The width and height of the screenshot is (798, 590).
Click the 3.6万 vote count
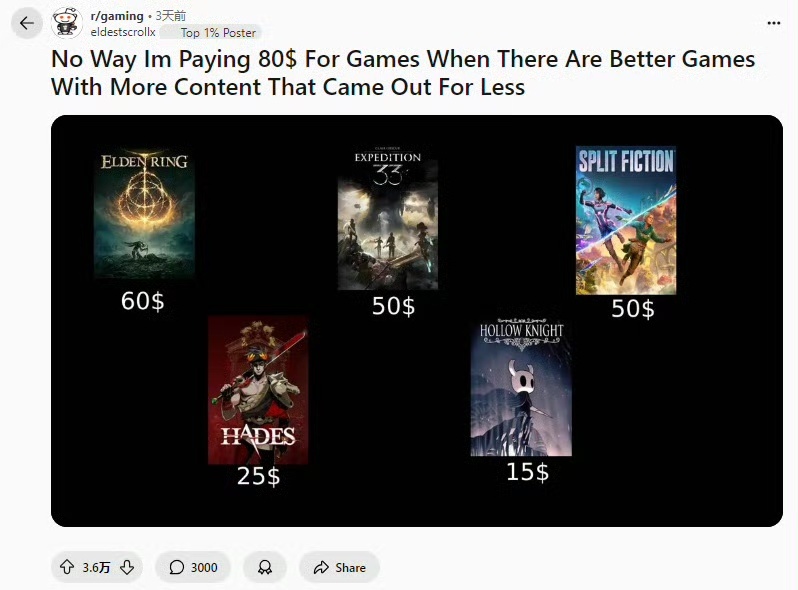click(x=96, y=567)
